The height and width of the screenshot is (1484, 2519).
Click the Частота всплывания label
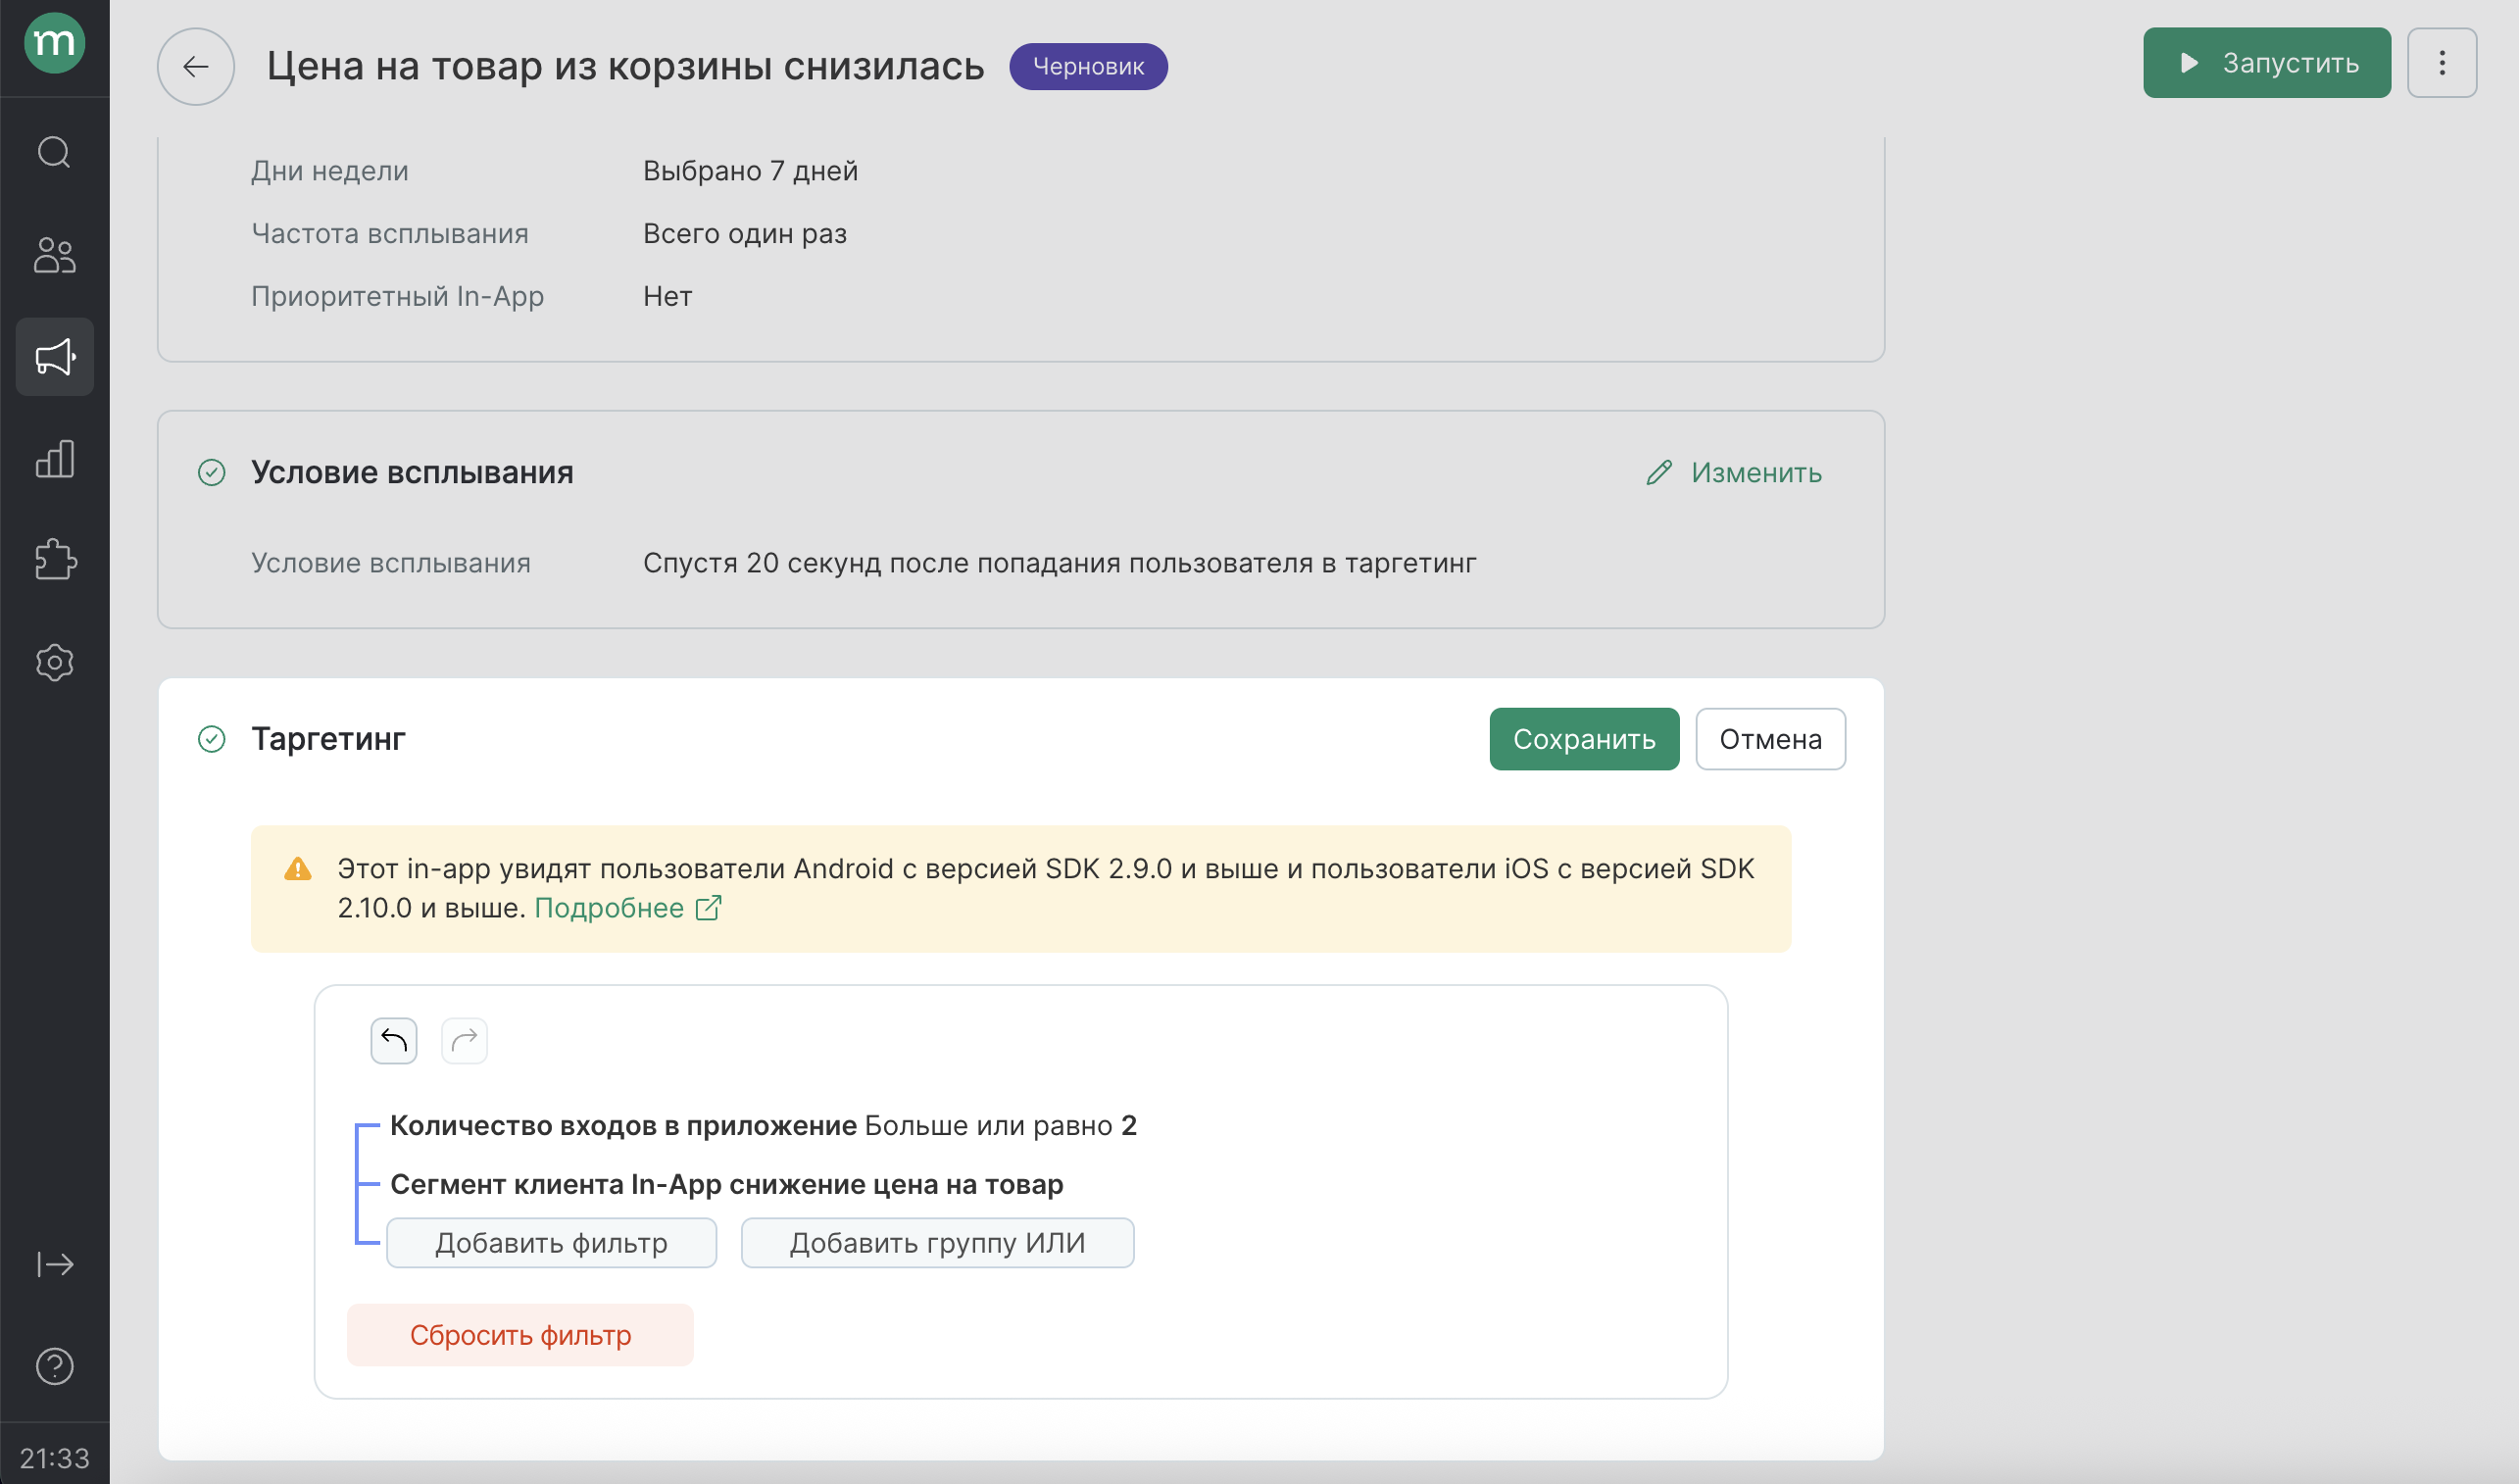(390, 233)
